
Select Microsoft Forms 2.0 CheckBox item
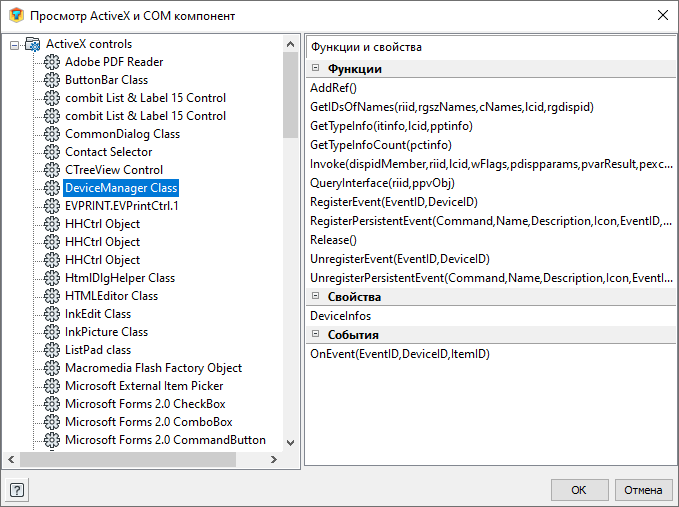(x=145, y=404)
